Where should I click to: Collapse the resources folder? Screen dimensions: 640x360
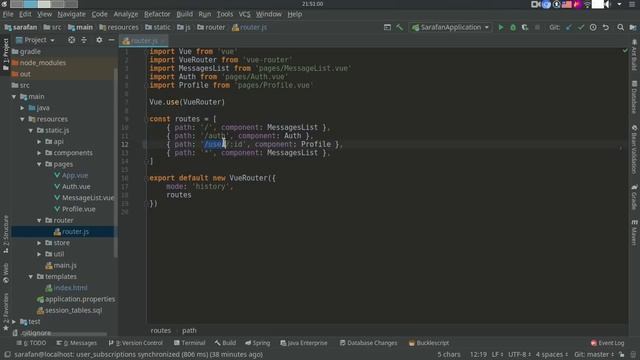tap(22, 119)
